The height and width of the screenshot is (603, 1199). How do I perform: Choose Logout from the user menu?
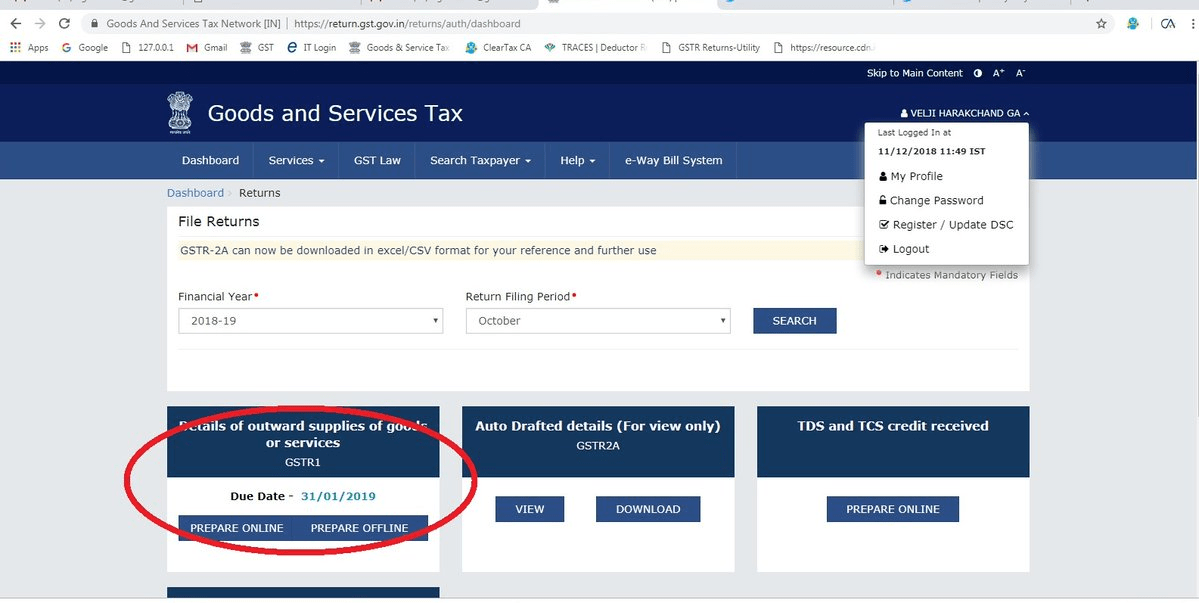910,249
